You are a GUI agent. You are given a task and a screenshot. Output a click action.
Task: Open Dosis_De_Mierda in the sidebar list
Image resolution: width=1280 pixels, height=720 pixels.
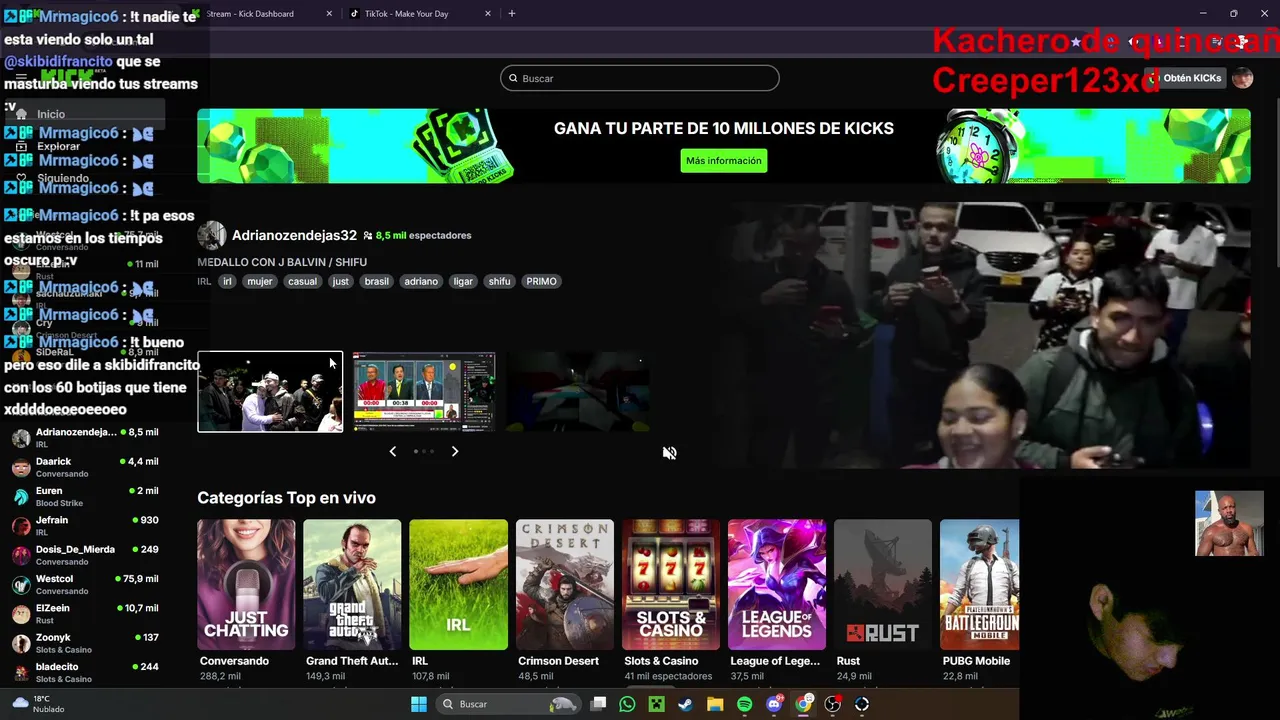(85, 555)
